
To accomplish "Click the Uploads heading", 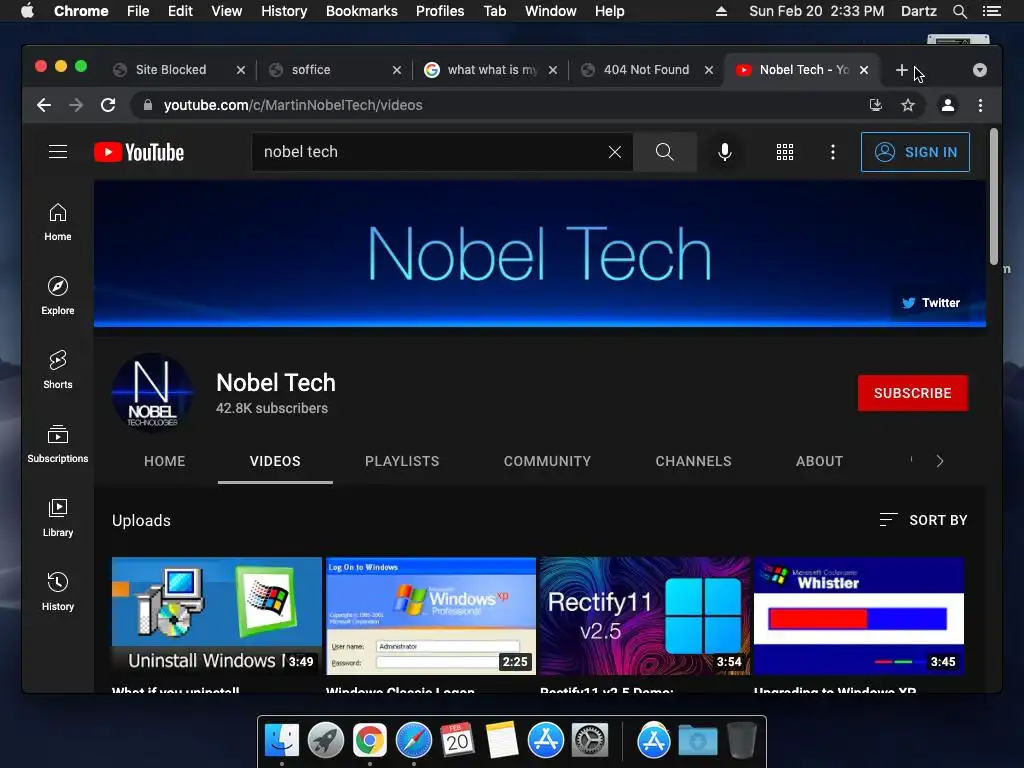I will point(141,520).
